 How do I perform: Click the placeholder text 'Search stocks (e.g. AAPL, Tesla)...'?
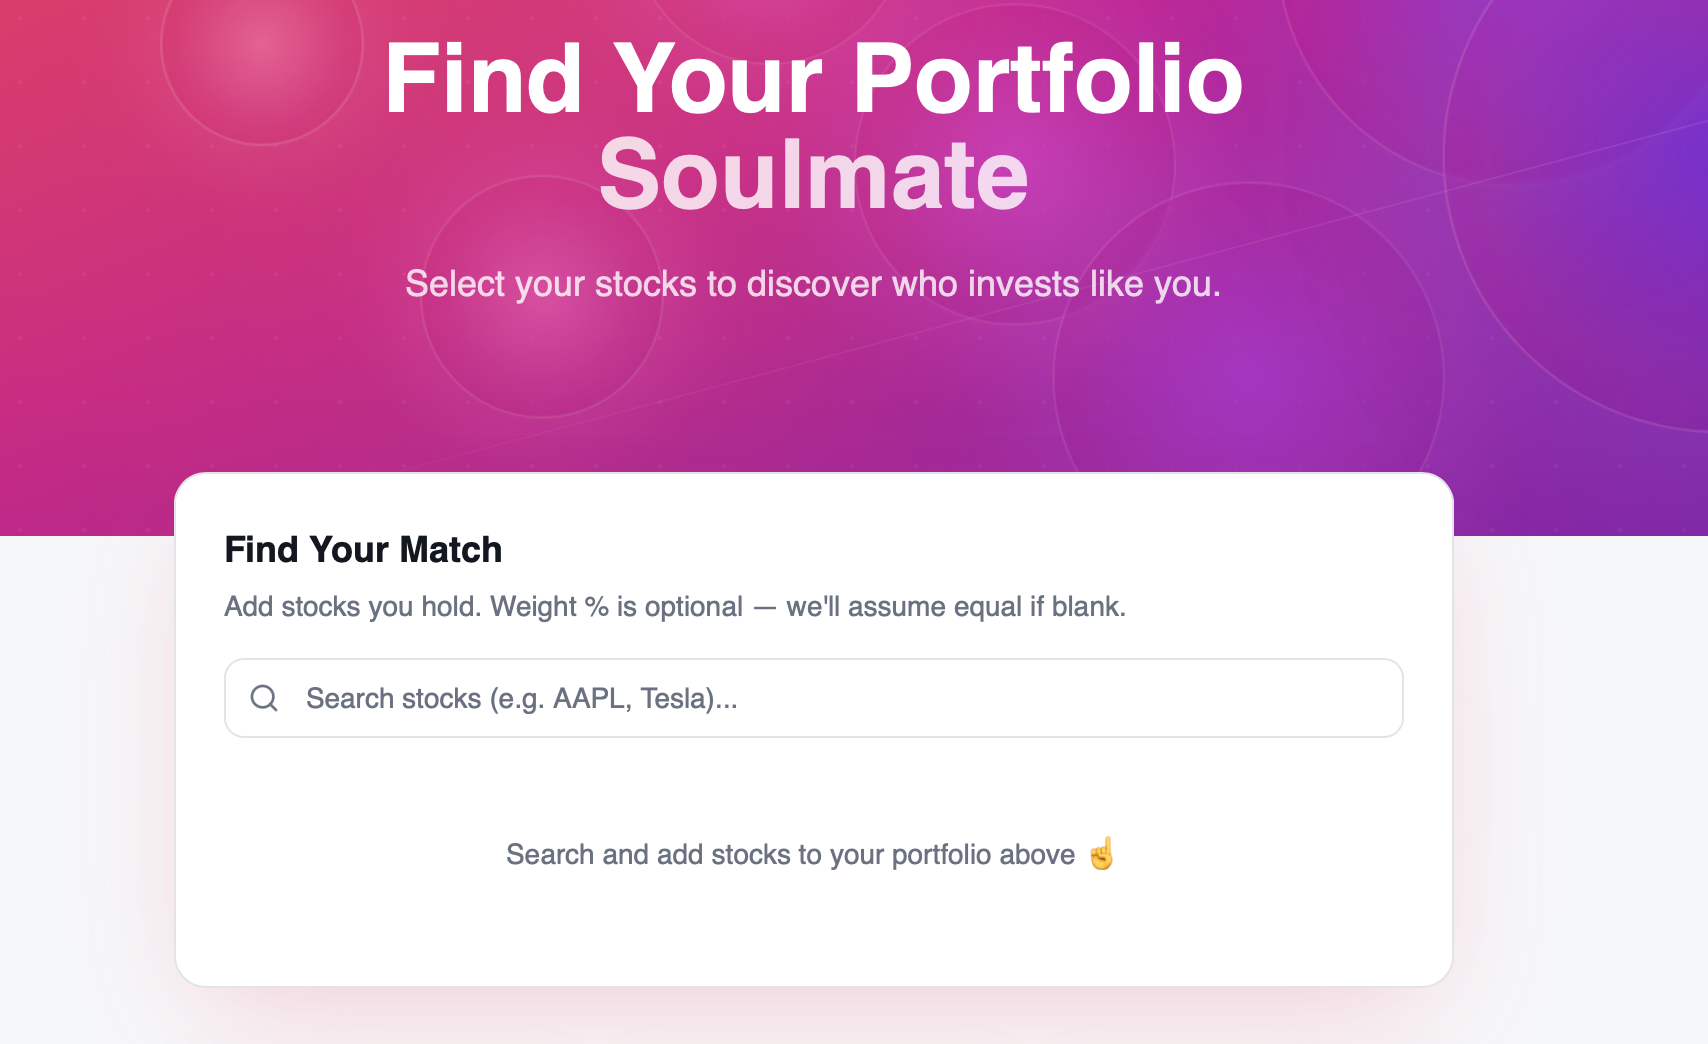click(521, 698)
